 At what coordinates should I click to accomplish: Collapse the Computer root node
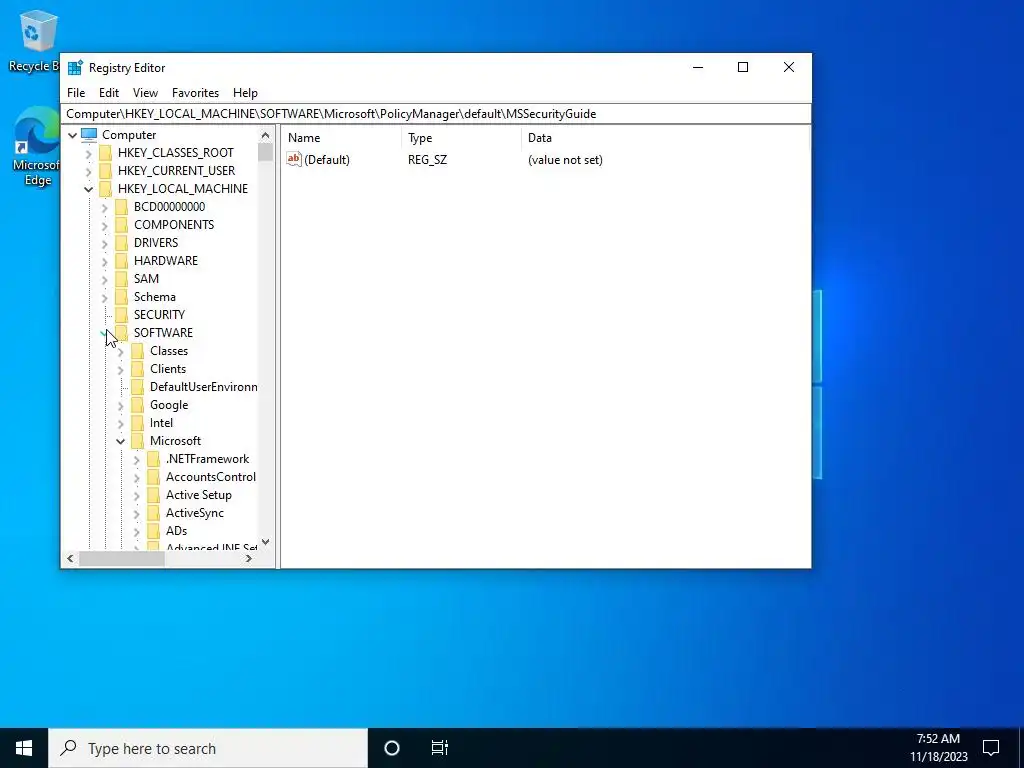pyautogui.click(x=72, y=135)
